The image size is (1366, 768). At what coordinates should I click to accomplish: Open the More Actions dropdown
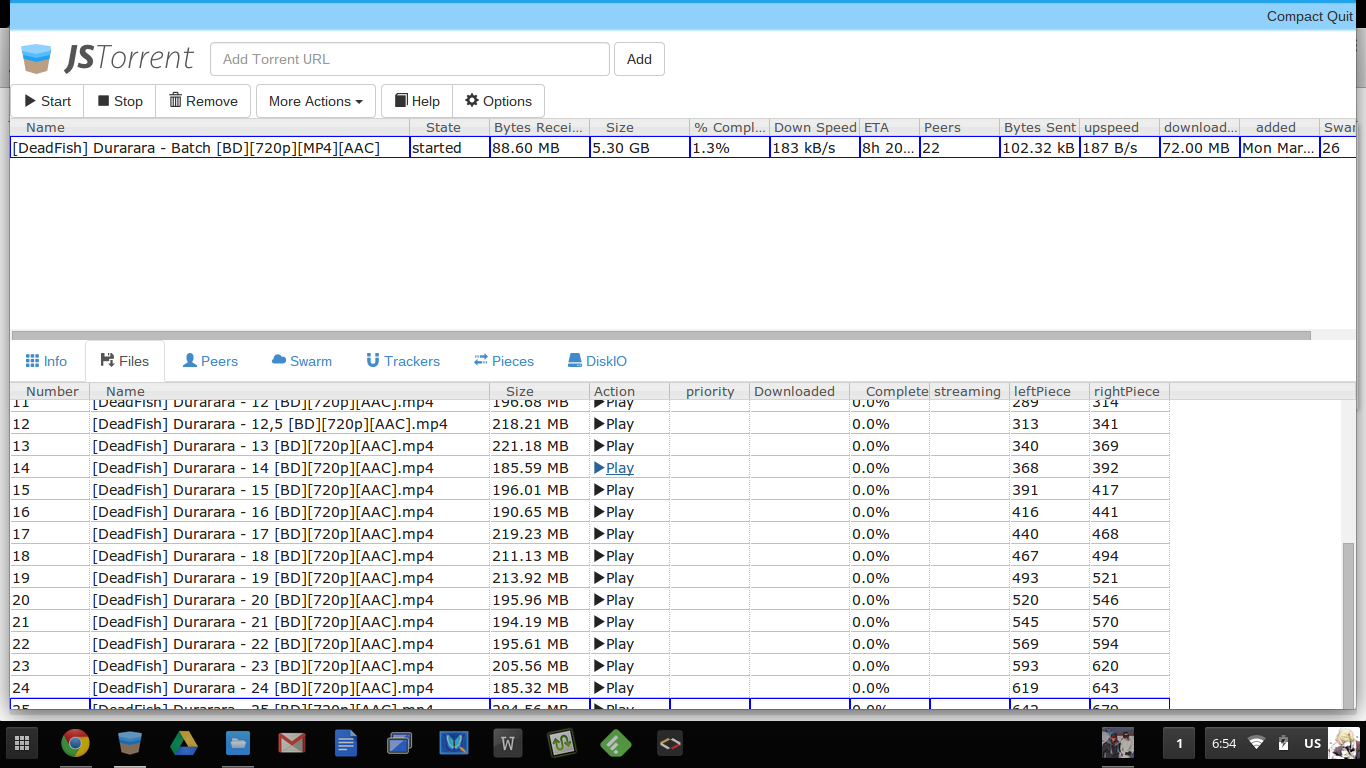(x=316, y=101)
